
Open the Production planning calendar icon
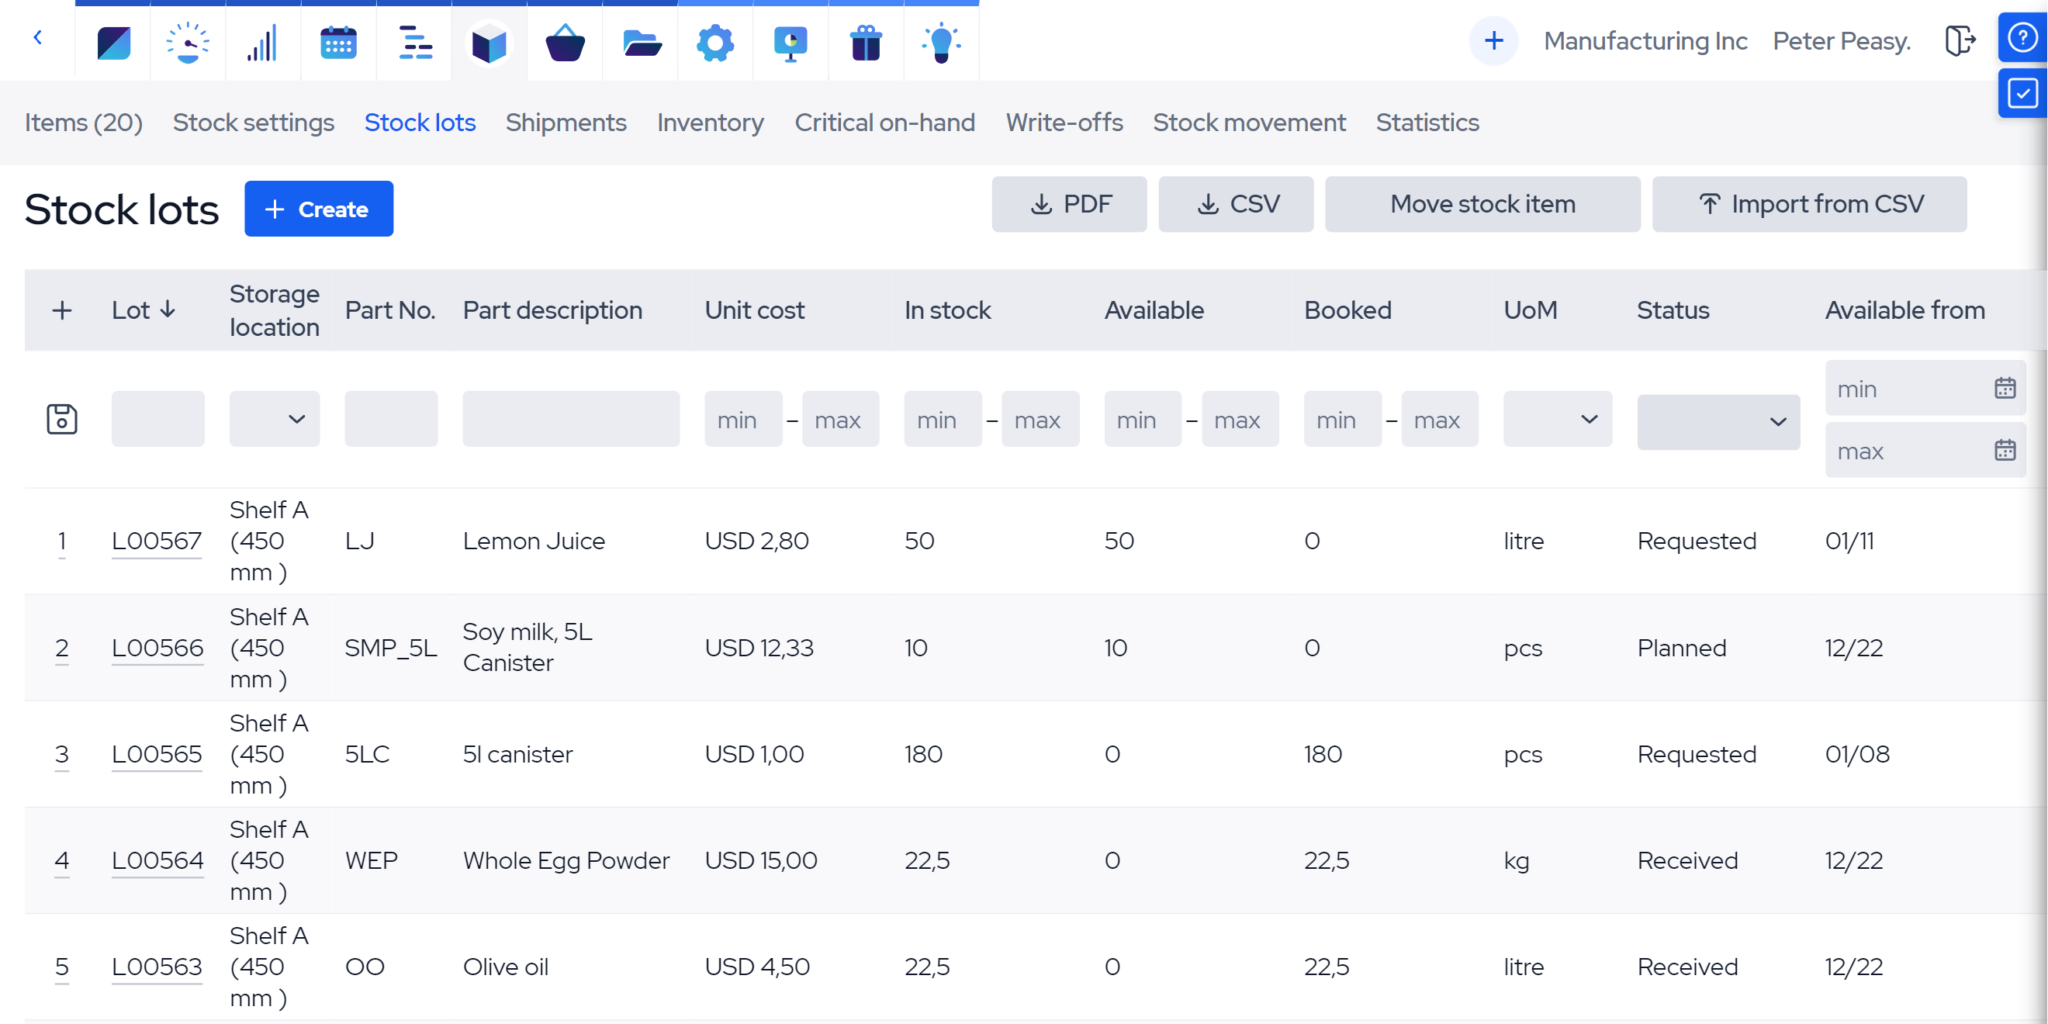[x=338, y=42]
